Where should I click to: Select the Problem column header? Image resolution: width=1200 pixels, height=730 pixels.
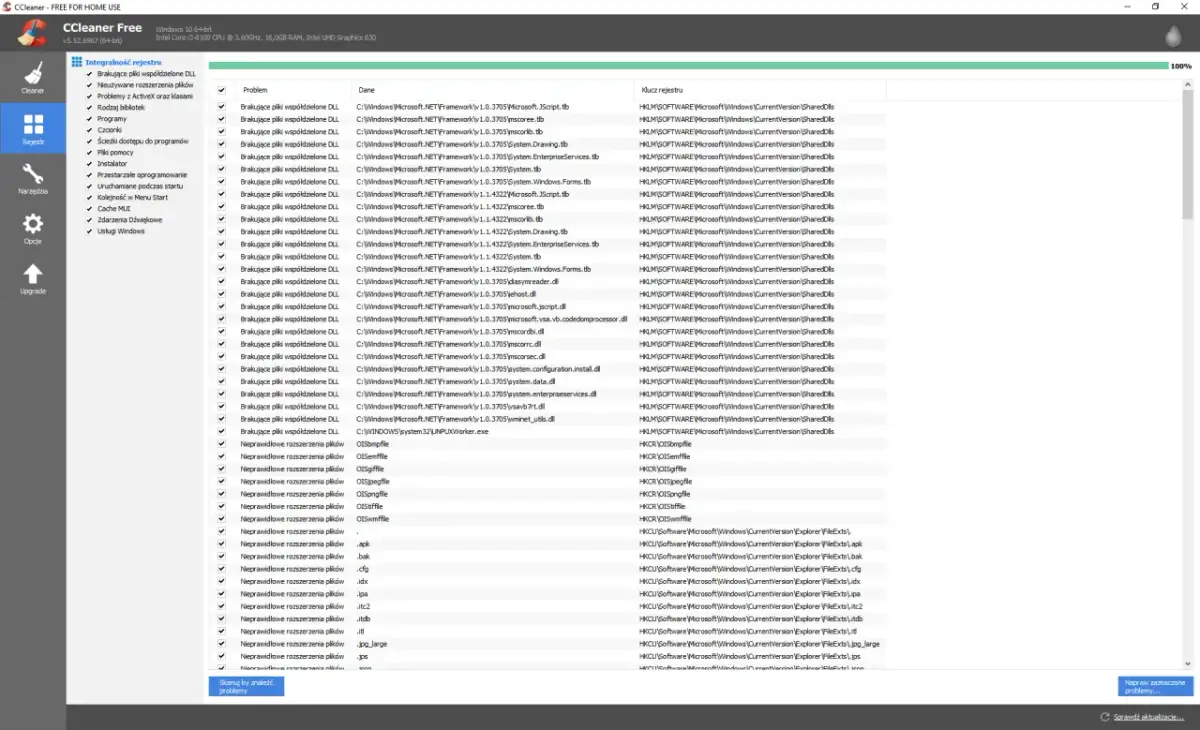[255, 89]
